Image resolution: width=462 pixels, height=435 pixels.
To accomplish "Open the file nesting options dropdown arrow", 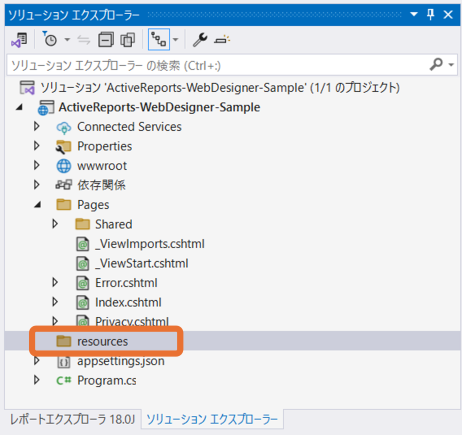I will point(175,40).
